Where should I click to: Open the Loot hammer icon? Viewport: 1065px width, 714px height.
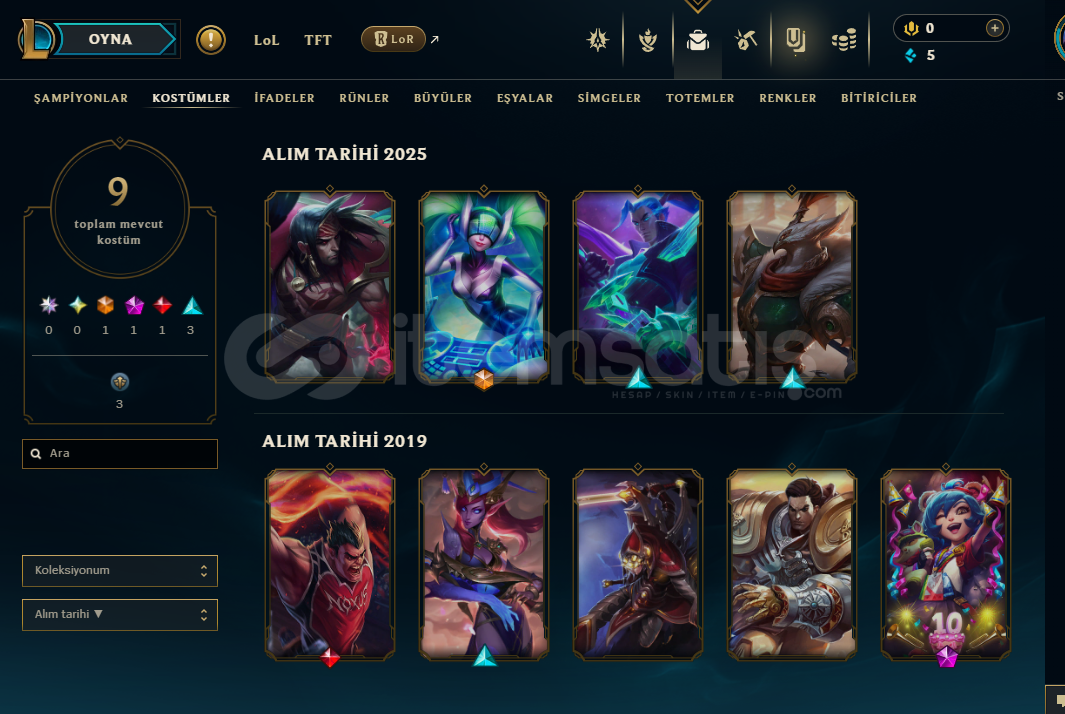pyautogui.click(x=746, y=40)
